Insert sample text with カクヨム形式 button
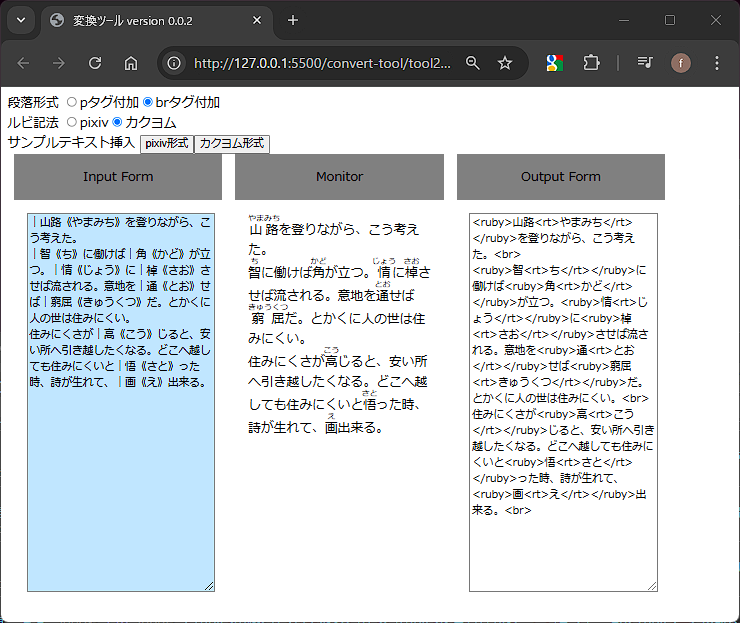Image resolution: width=740 pixels, height=623 pixels. [232, 143]
